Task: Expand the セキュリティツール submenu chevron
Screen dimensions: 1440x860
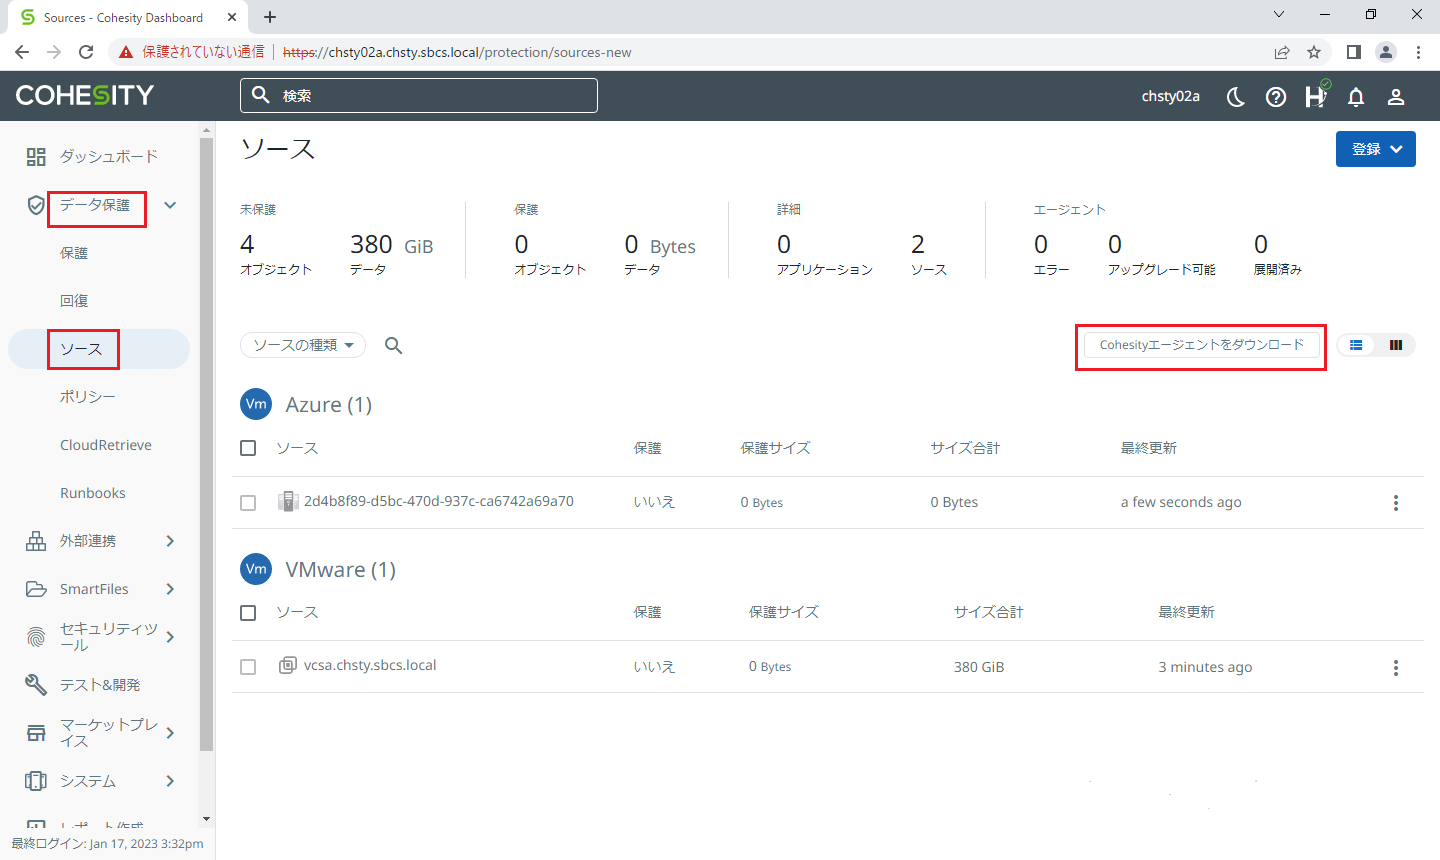Action: tap(170, 637)
